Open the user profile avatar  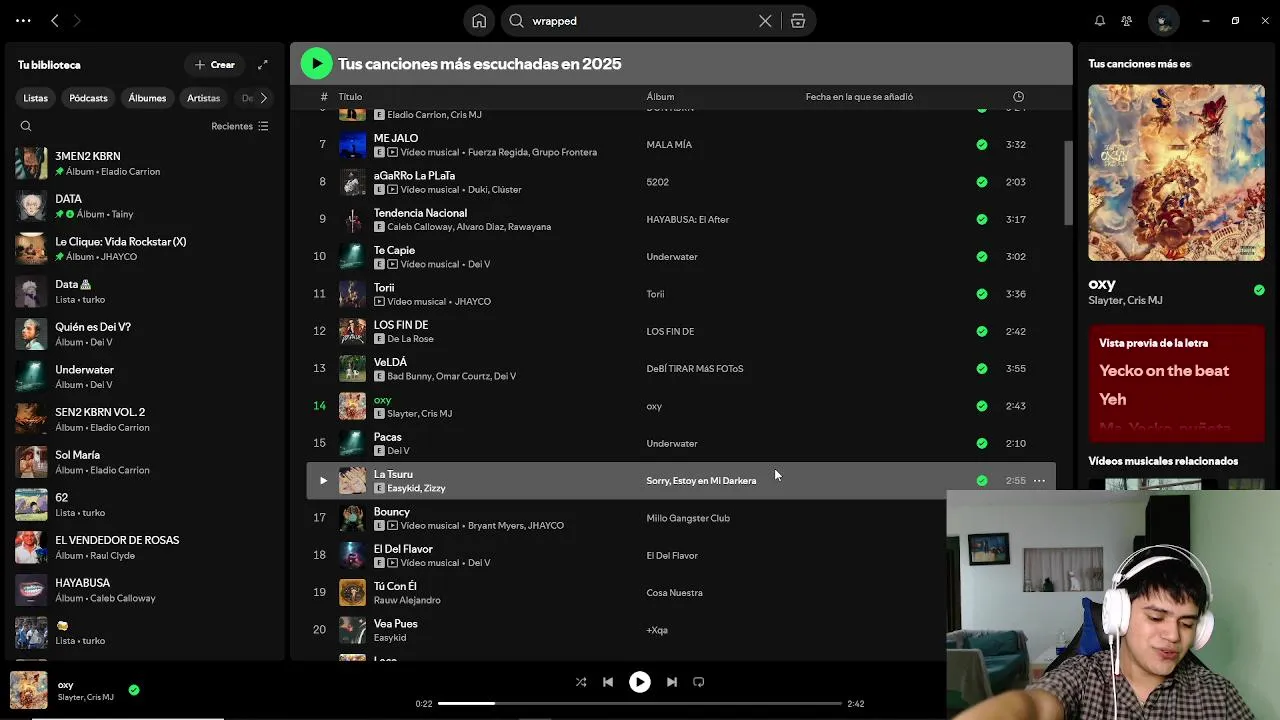coord(1162,20)
